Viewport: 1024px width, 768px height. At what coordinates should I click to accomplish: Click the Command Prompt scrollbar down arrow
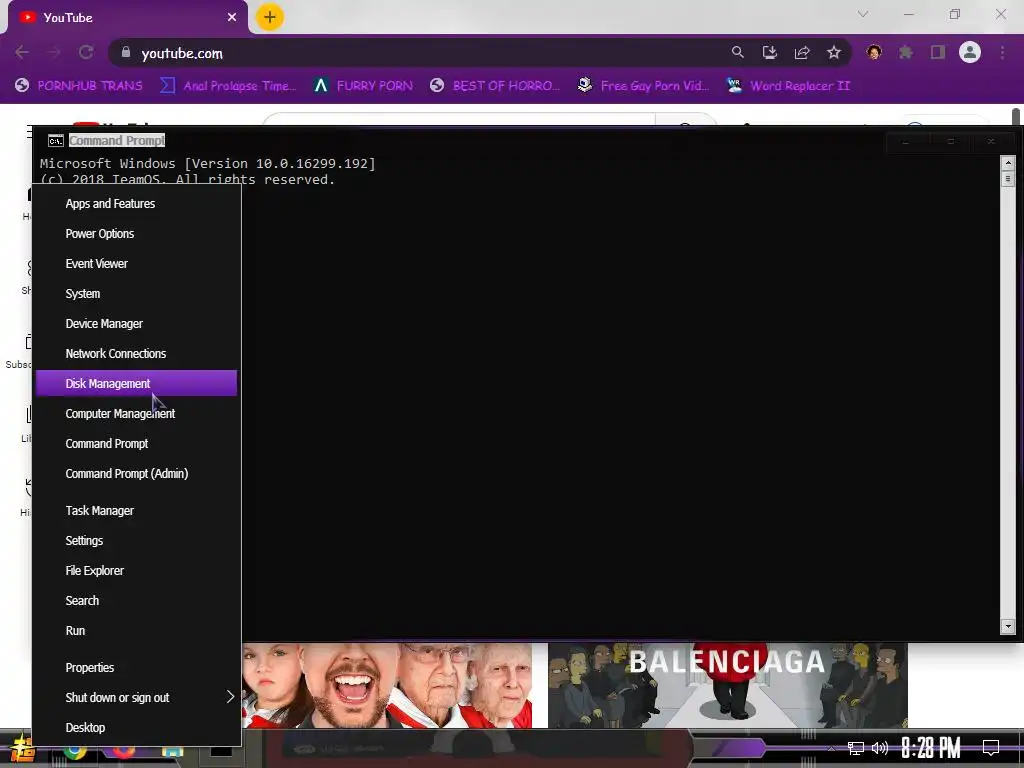(1008, 626)
